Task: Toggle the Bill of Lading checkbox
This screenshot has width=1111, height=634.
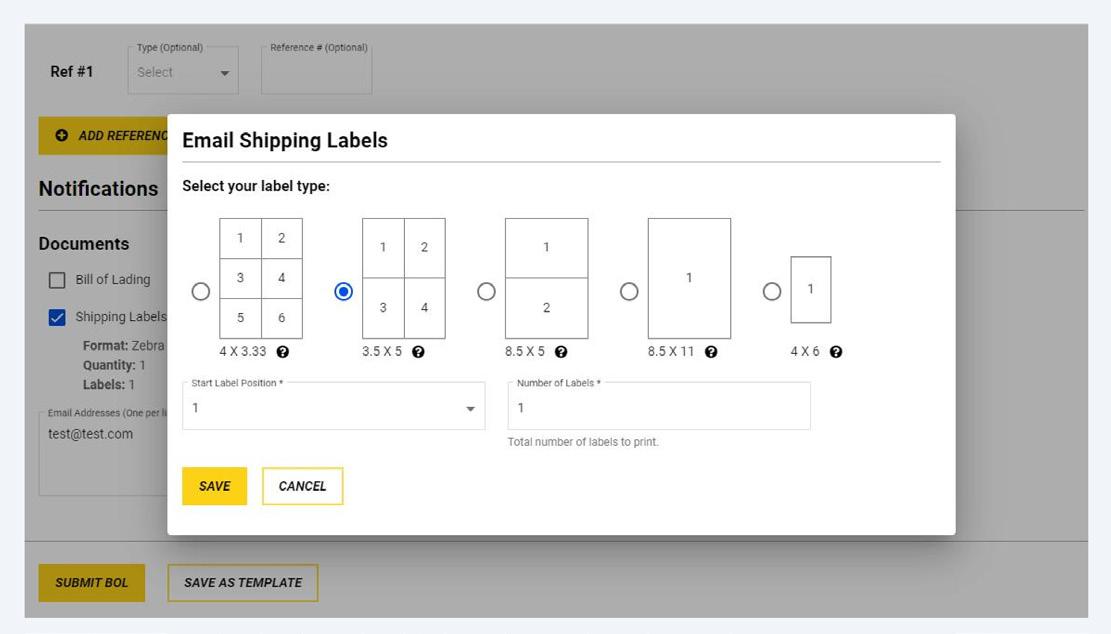Action: tap(57, 280)
